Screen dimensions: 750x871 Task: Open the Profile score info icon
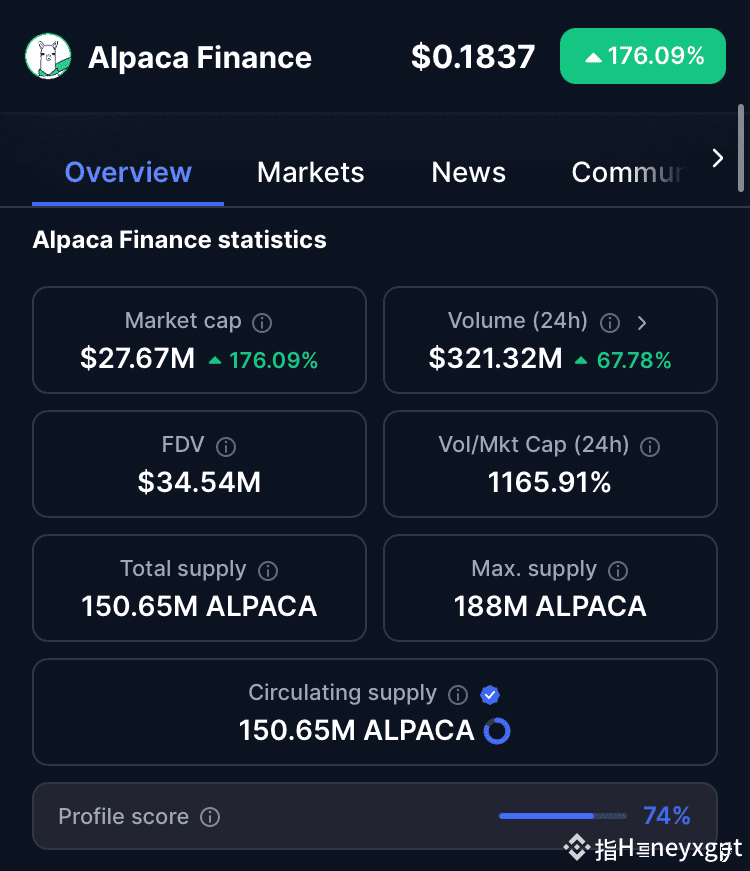coord(210,817)
